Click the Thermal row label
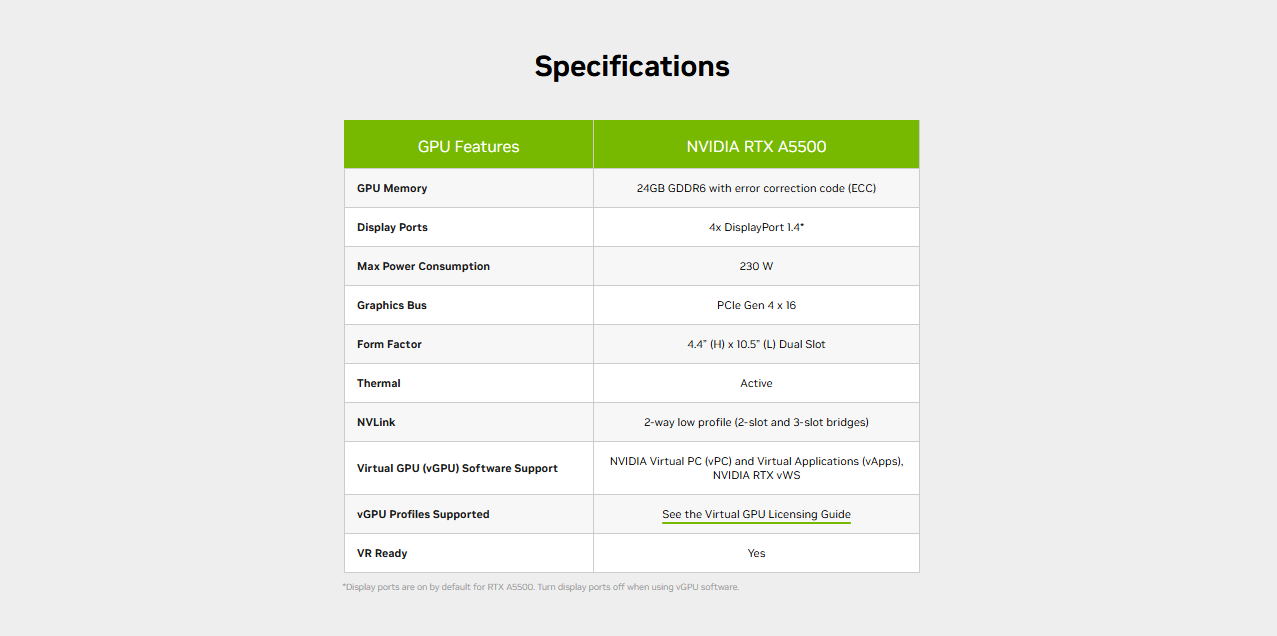1277x636 pixels. [379, 383]
